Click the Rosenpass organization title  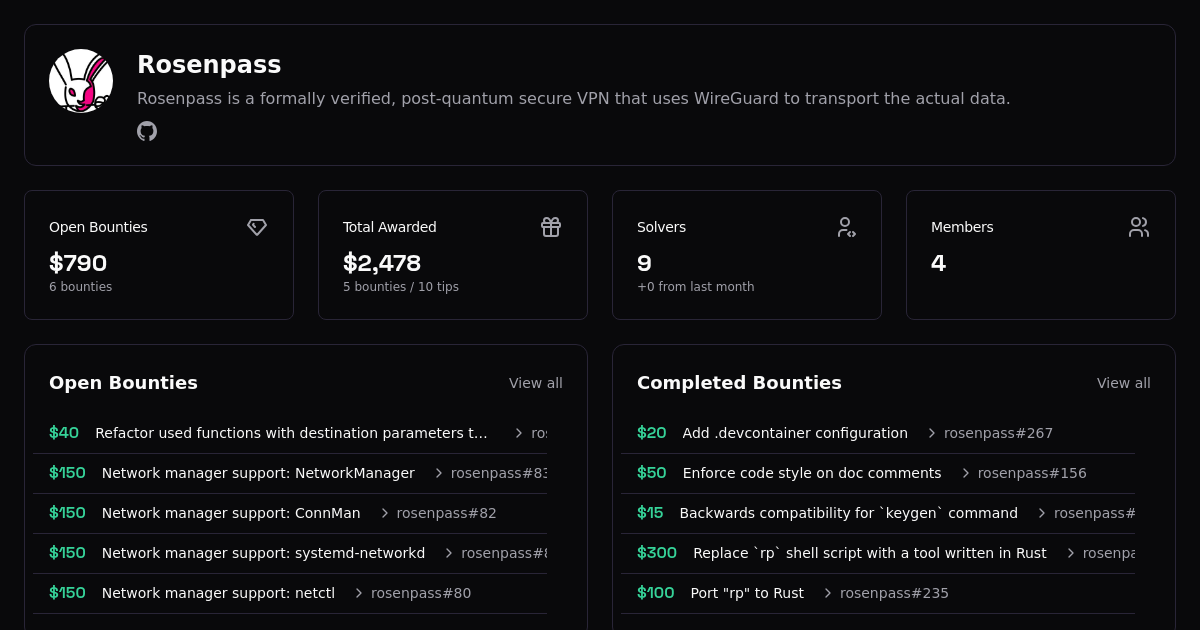click(x=209, y=64)
